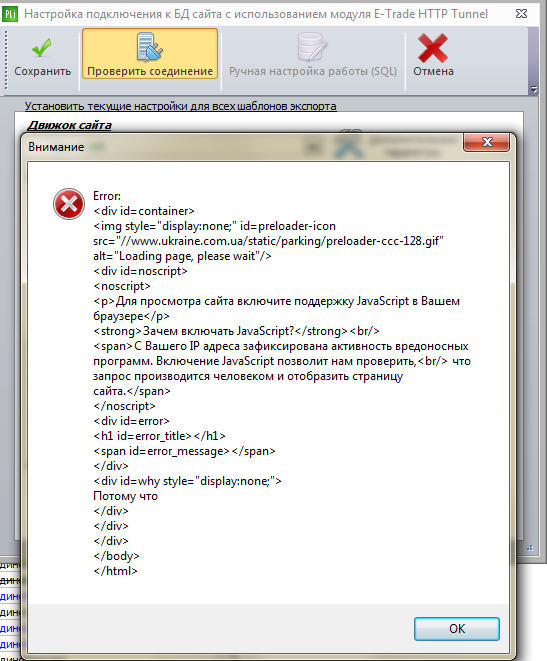The image size is (547, 661).
Task: Click the green Save checkmark icon
Action: [x=42, y=48]
